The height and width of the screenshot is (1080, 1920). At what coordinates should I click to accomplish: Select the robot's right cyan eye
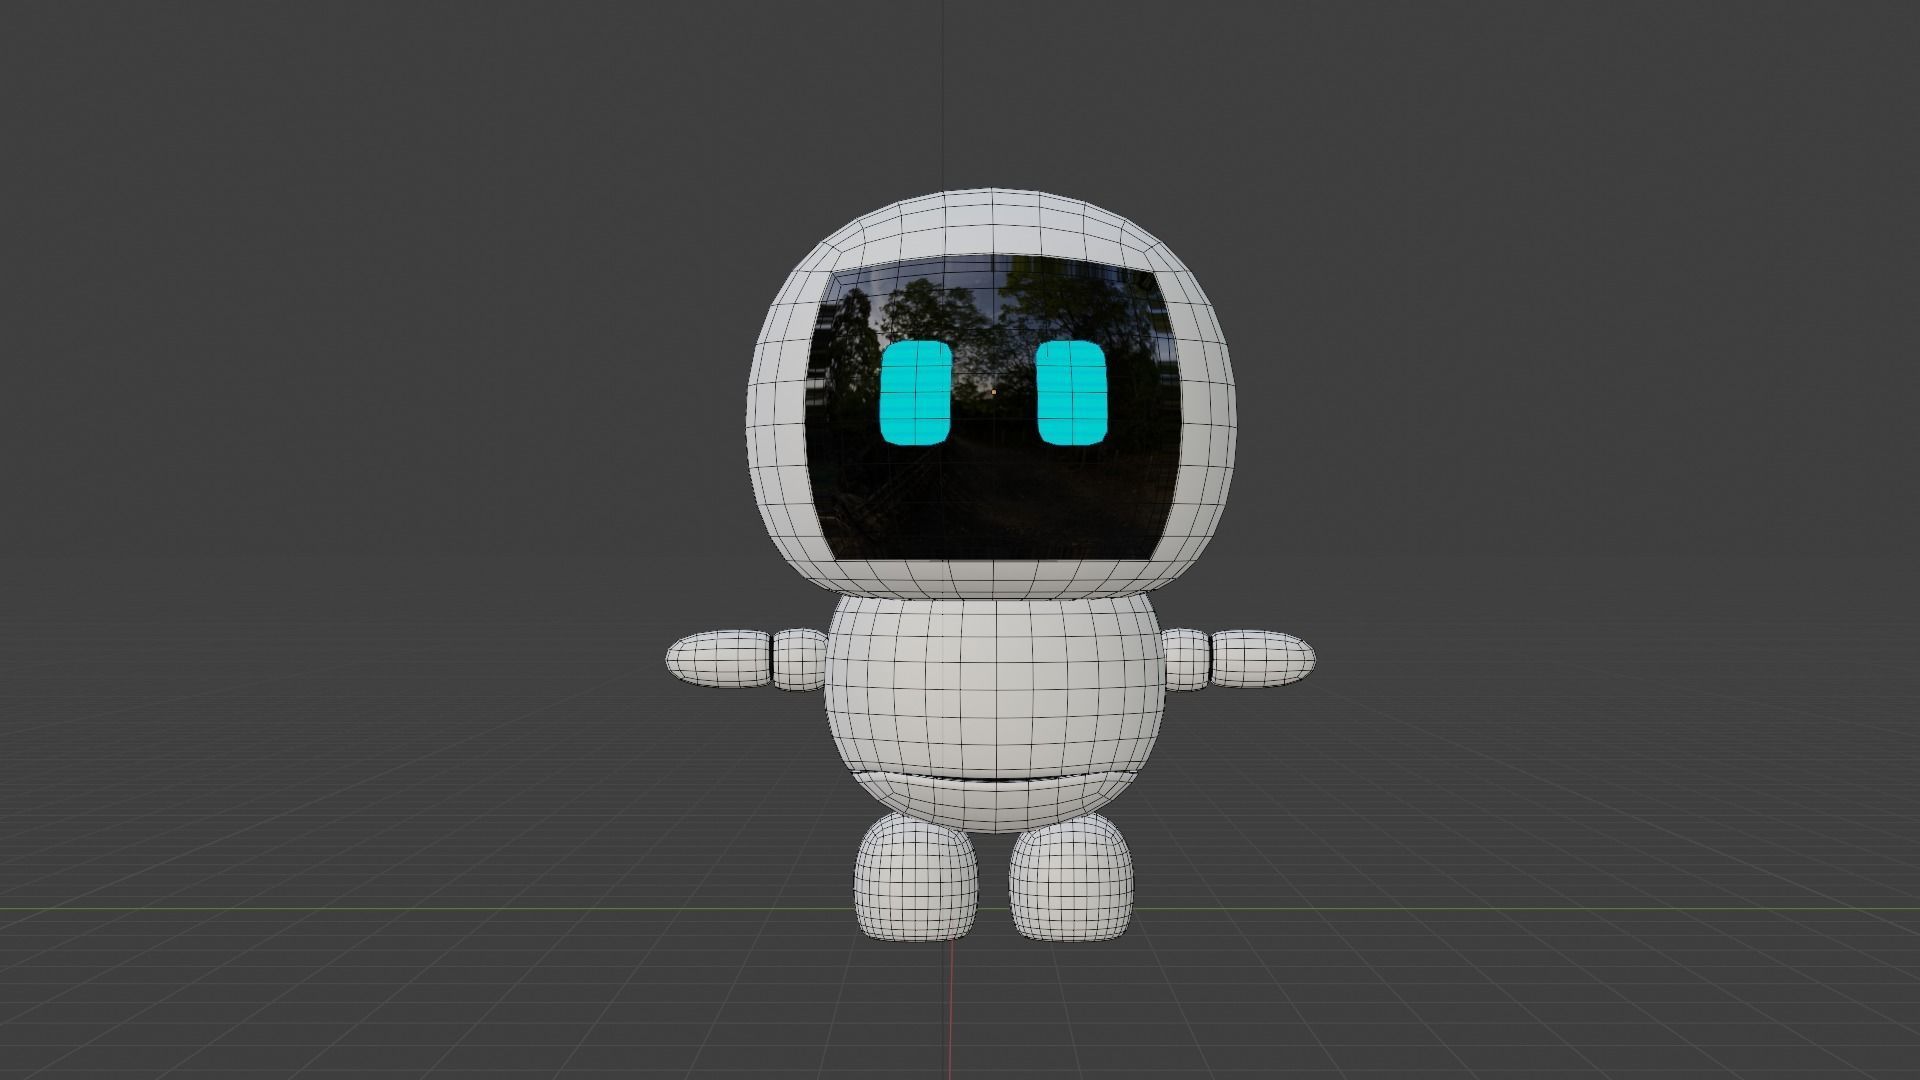coord(1073,393)
